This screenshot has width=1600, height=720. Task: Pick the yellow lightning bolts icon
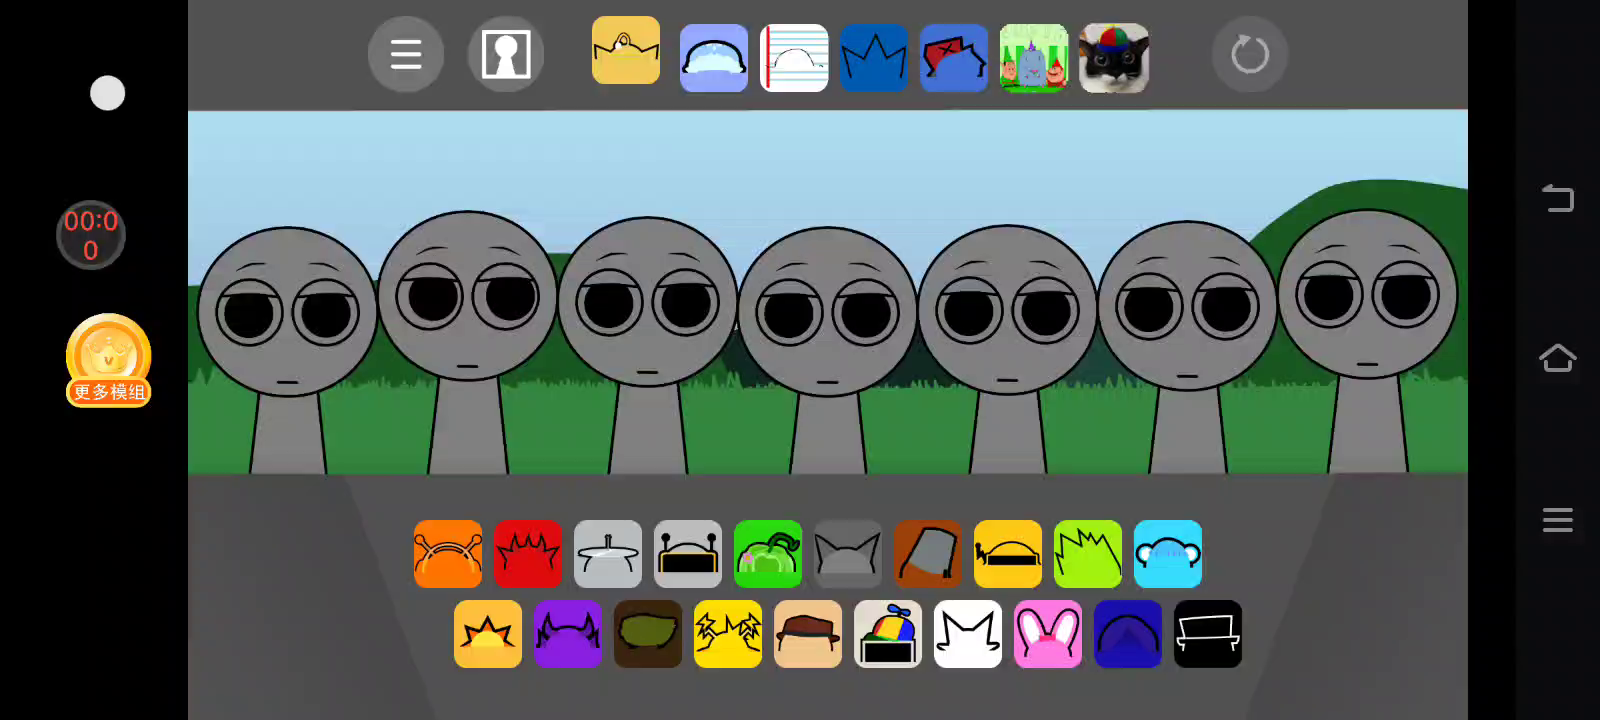pos(728,634)
